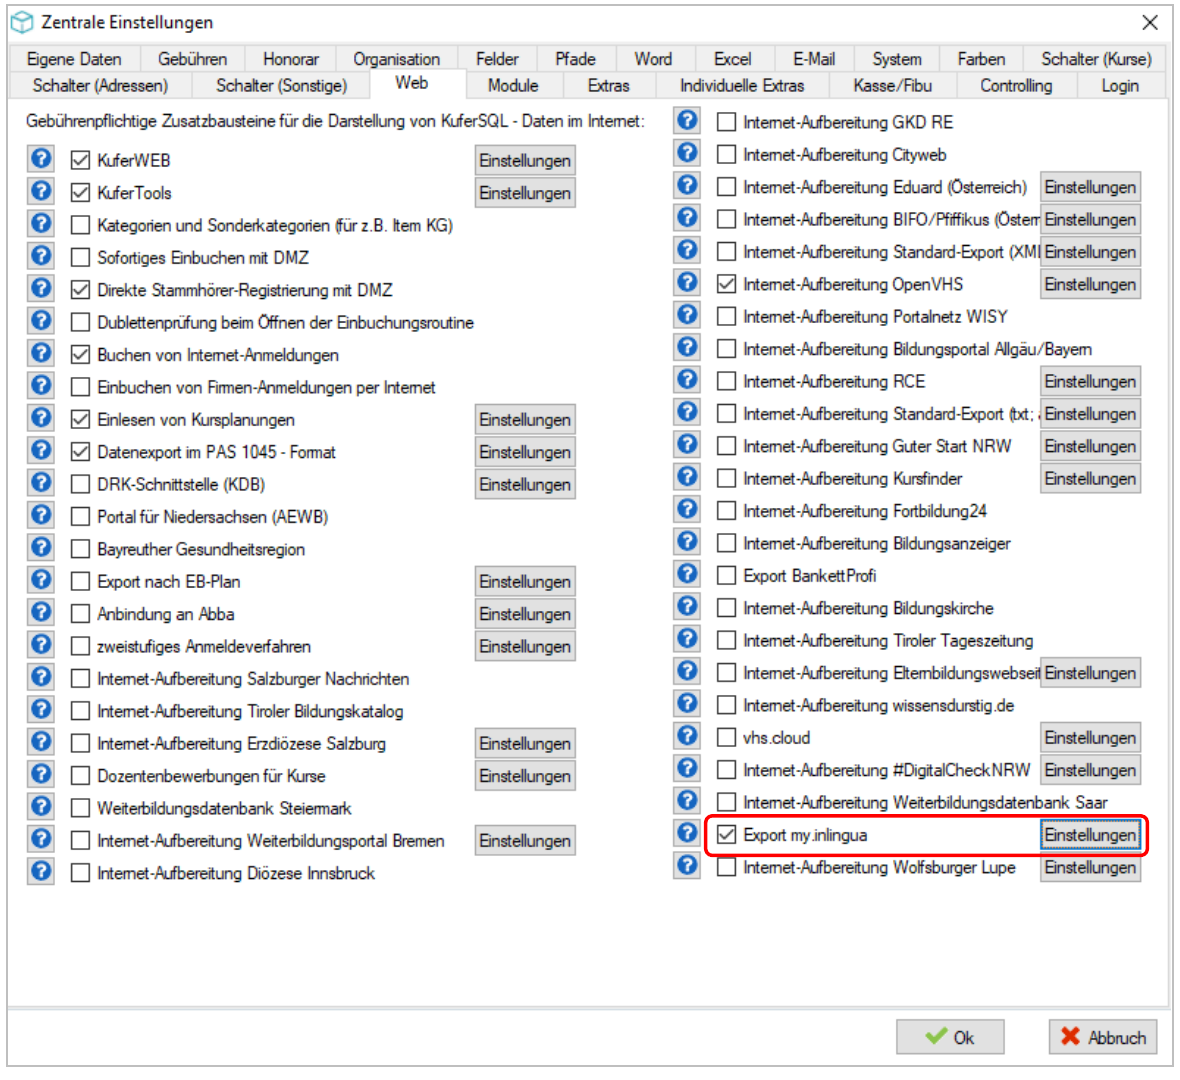1180x1080 pixels.
Task: Open help icon for Anbindung an Abba
Action: click(x=41, y=612)
